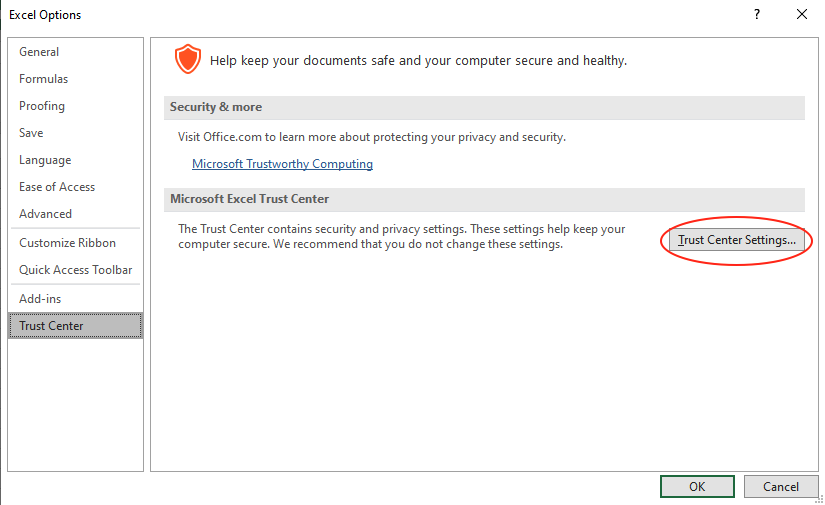Open the Save options page

(31, 133)
